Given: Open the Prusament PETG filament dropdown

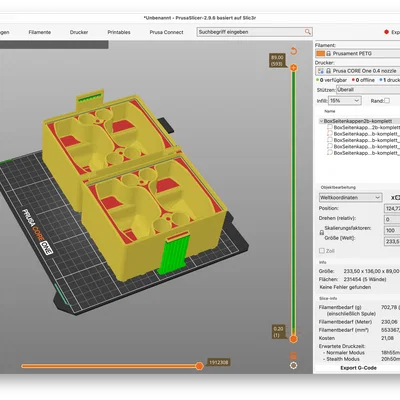Looking at the screenshot, I should 357,53.
